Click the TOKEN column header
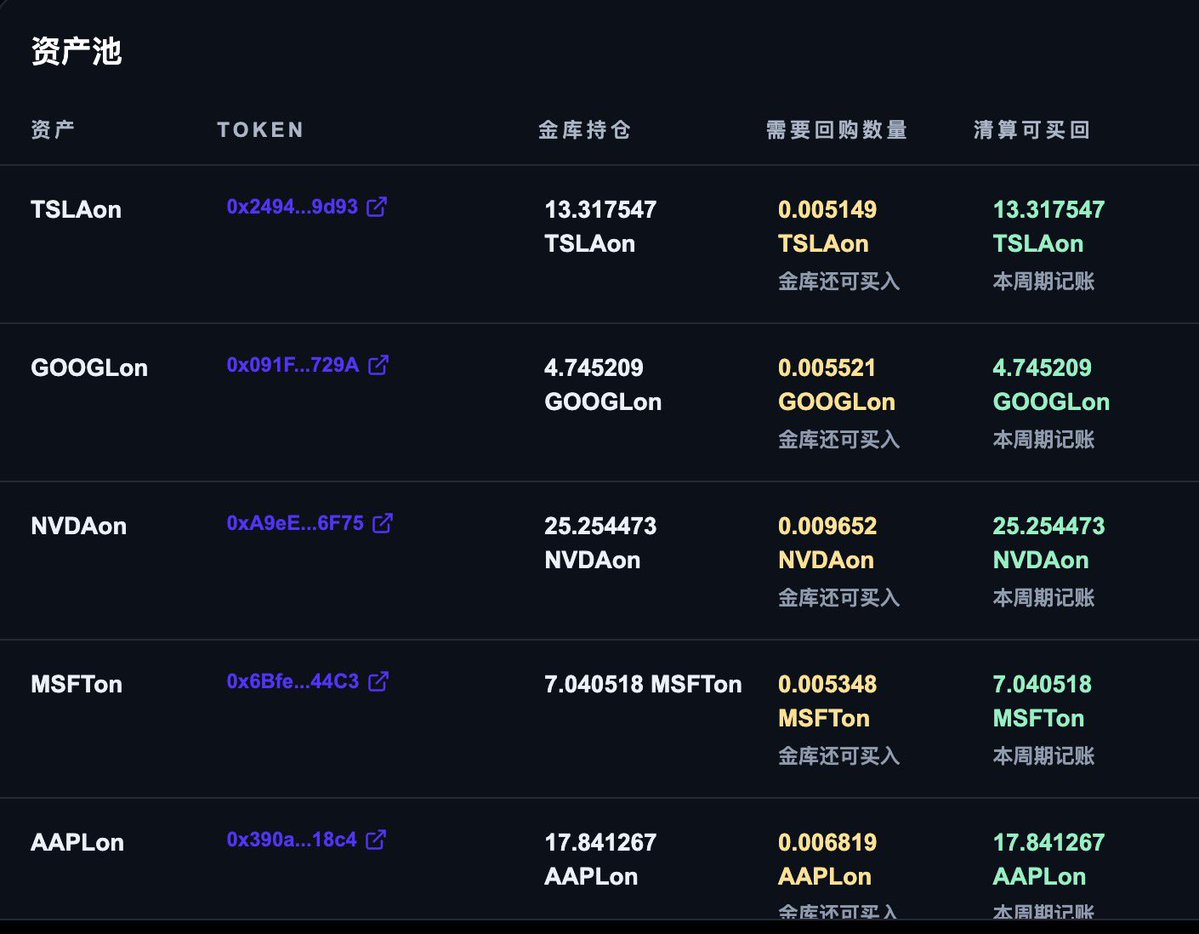Viewport: 1199px width, 934px height. (260, 129)
